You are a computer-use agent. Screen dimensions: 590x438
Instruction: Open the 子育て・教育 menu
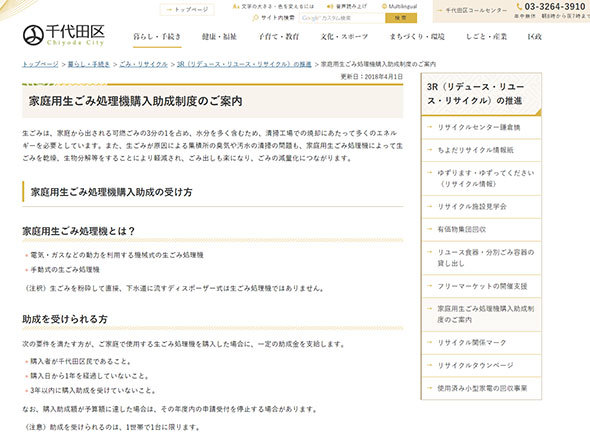click(x=279, y=36)
